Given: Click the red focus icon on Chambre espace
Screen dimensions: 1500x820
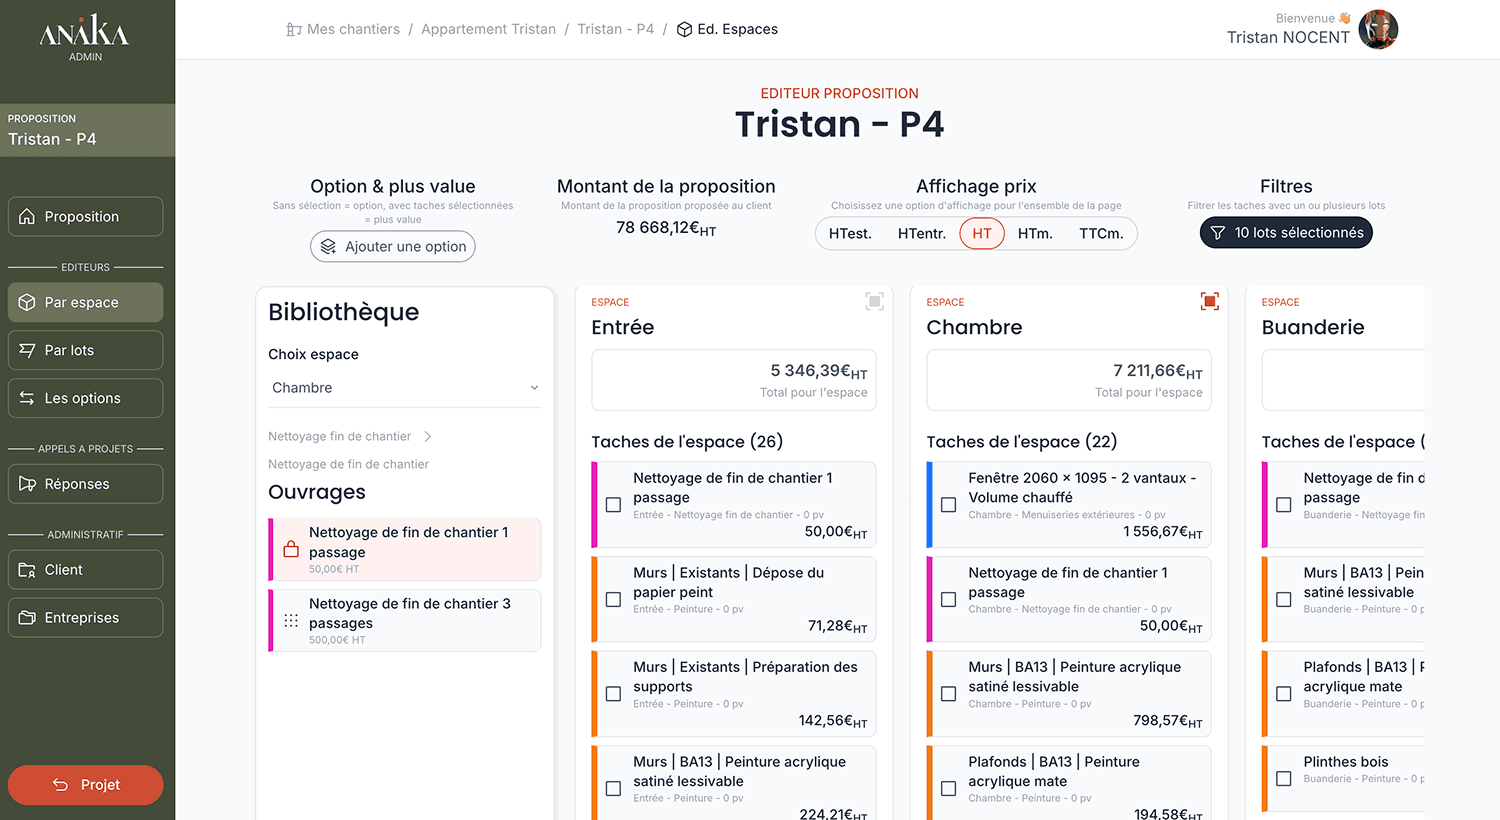Looking at the screenshot, I should 1210,301.
